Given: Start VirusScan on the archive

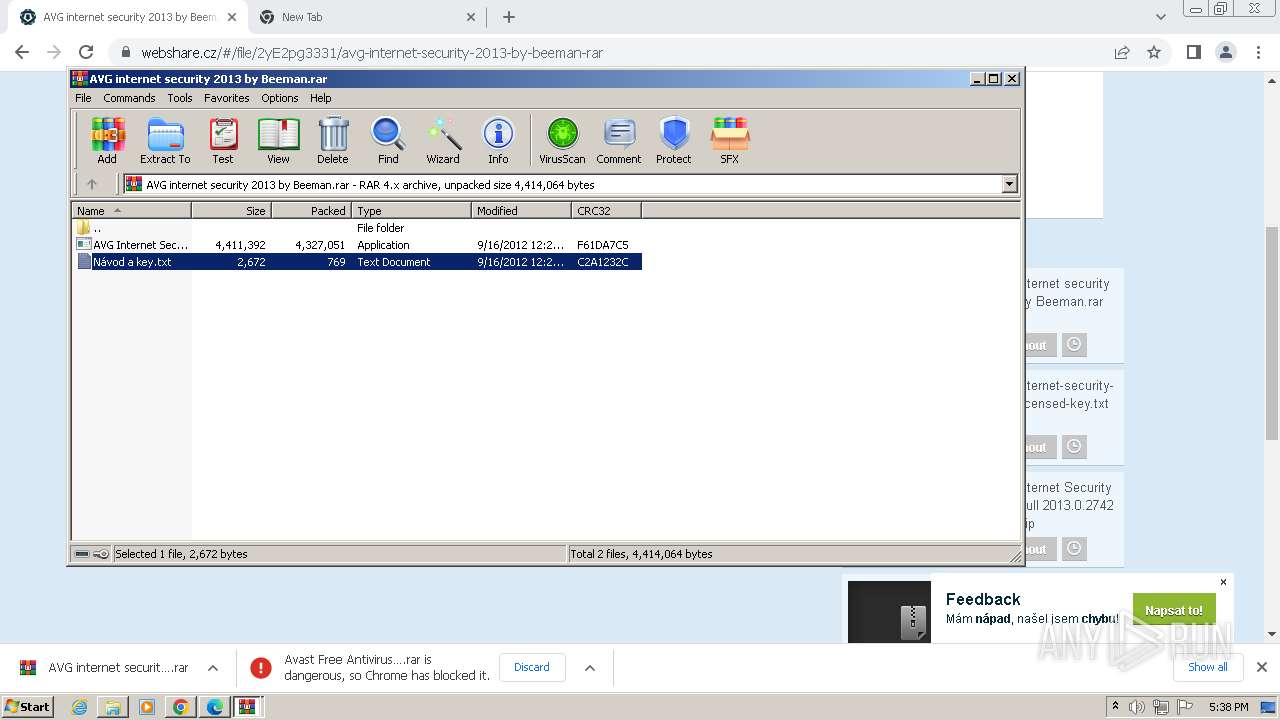Looking at the screenshot, I should [x=562, y=140].
